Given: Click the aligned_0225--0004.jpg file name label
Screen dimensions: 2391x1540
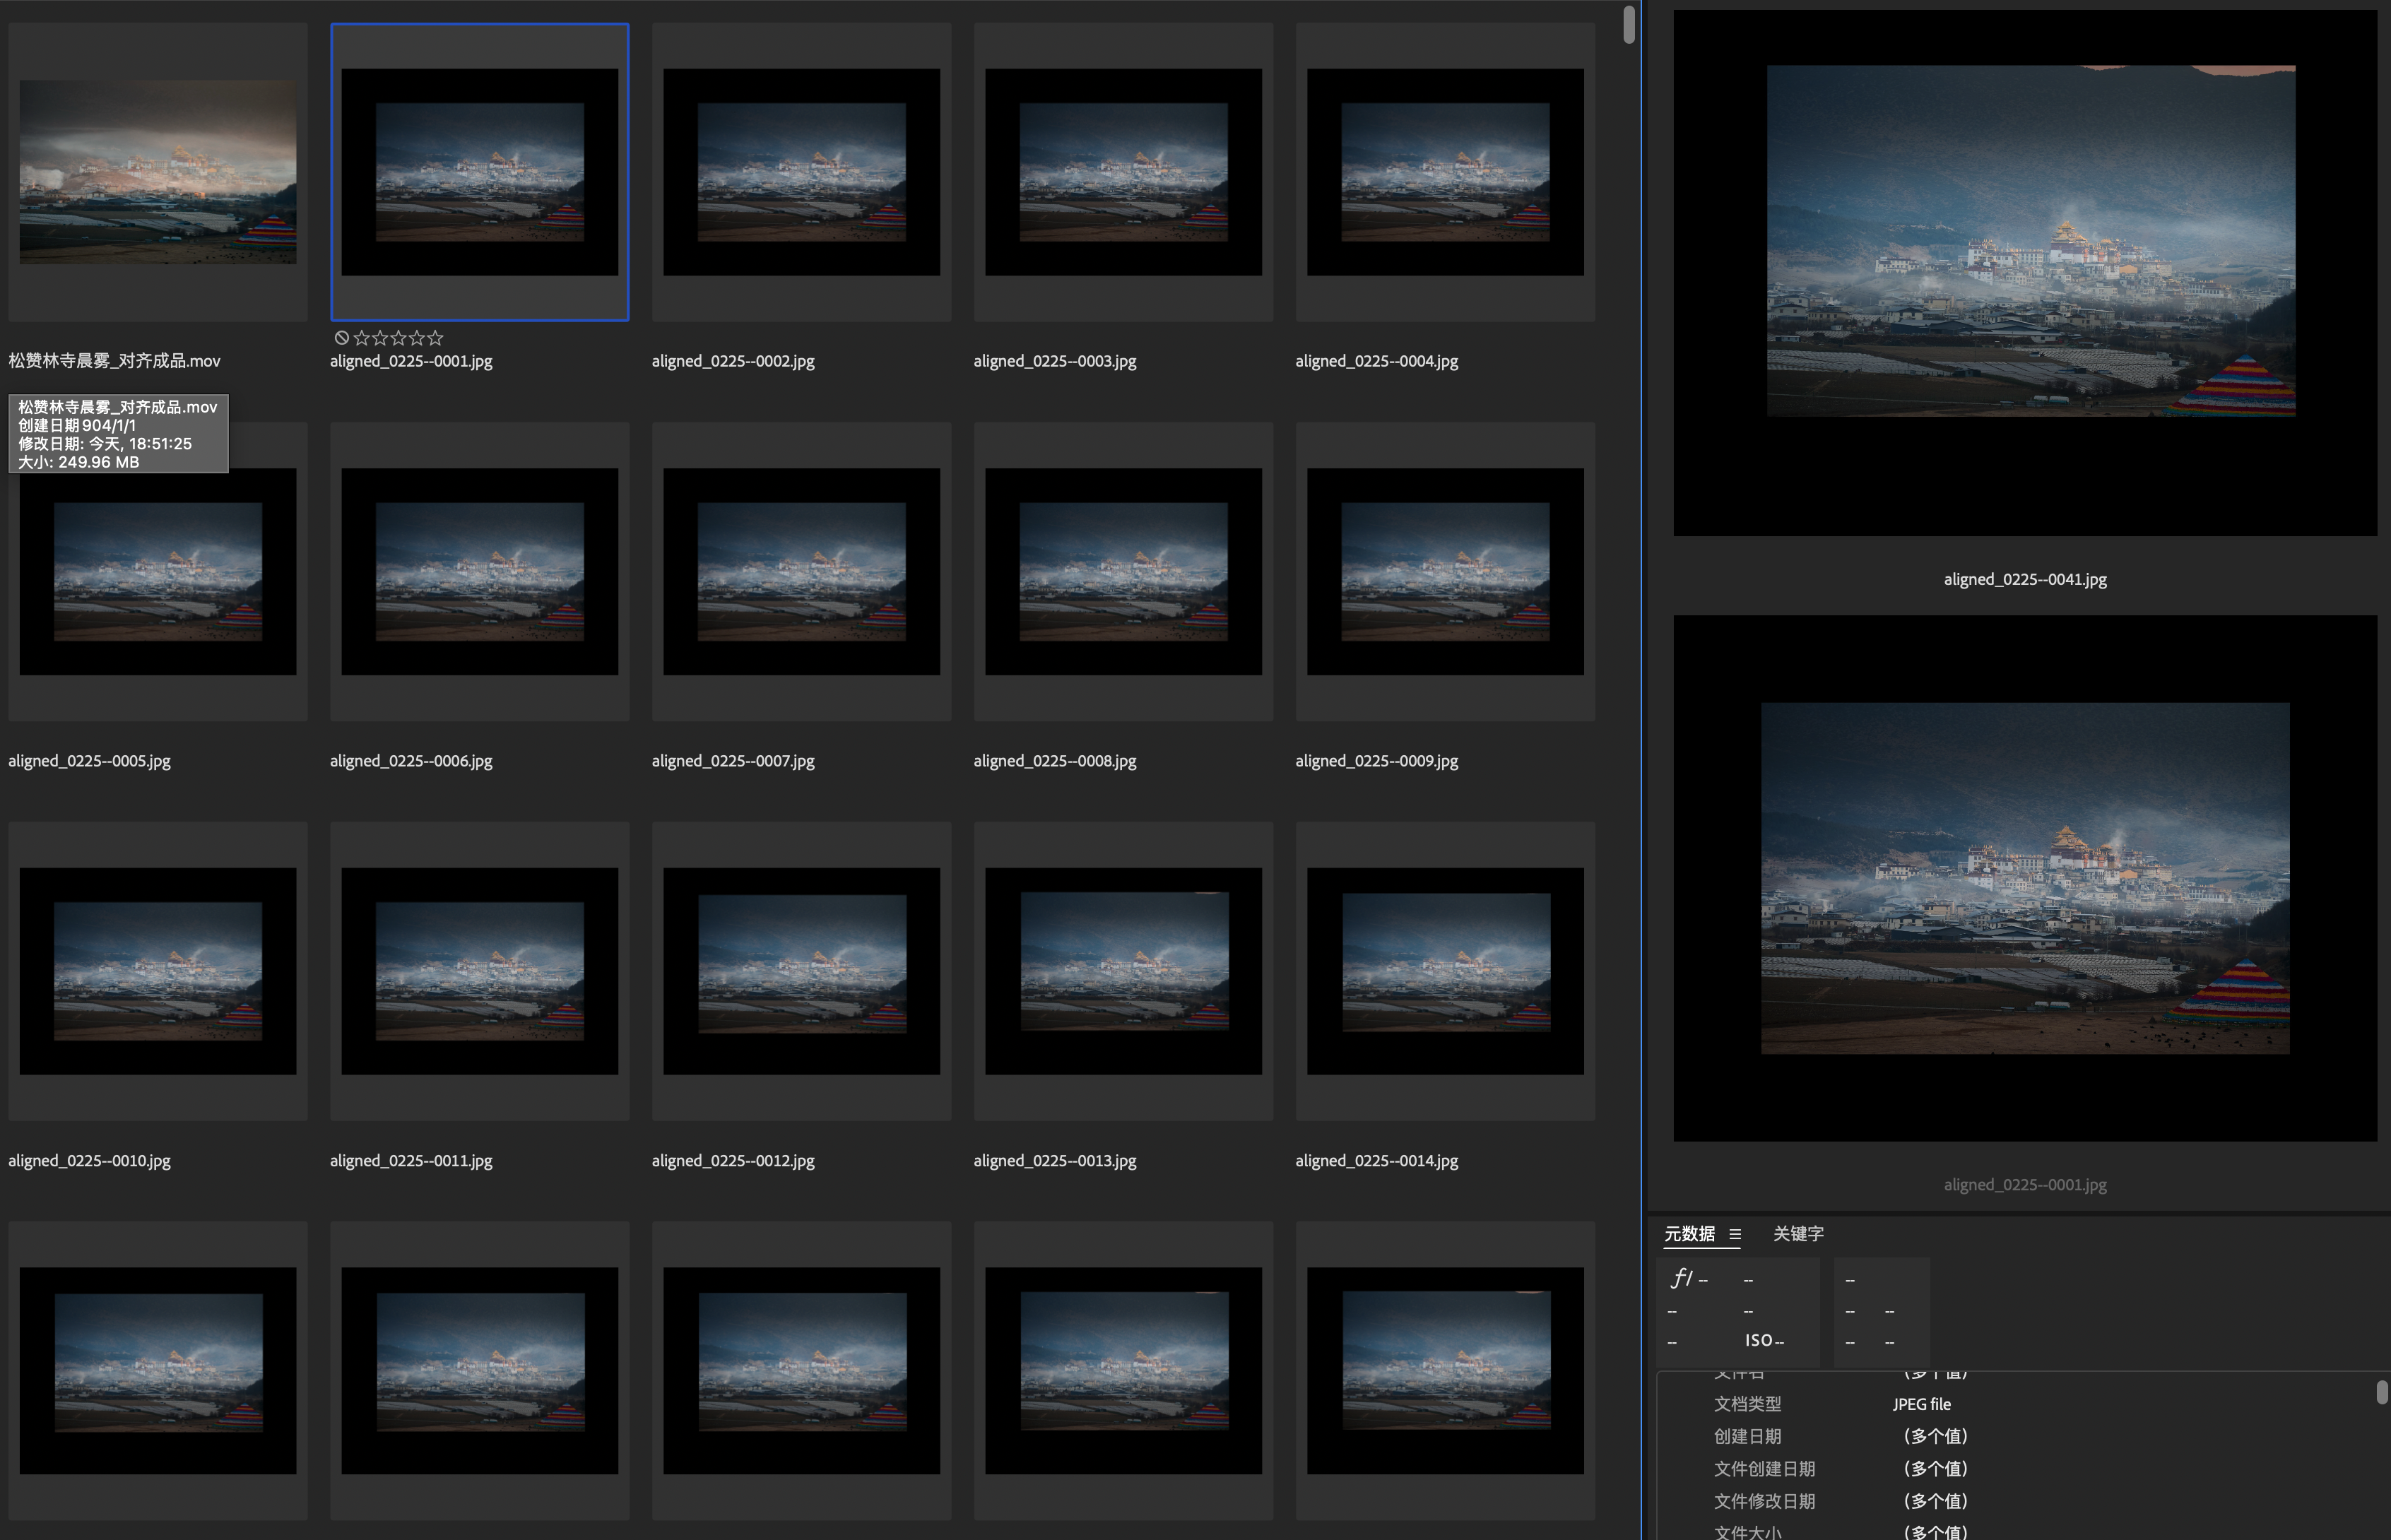Looking at the screenshot, I should coord(1377,361).
